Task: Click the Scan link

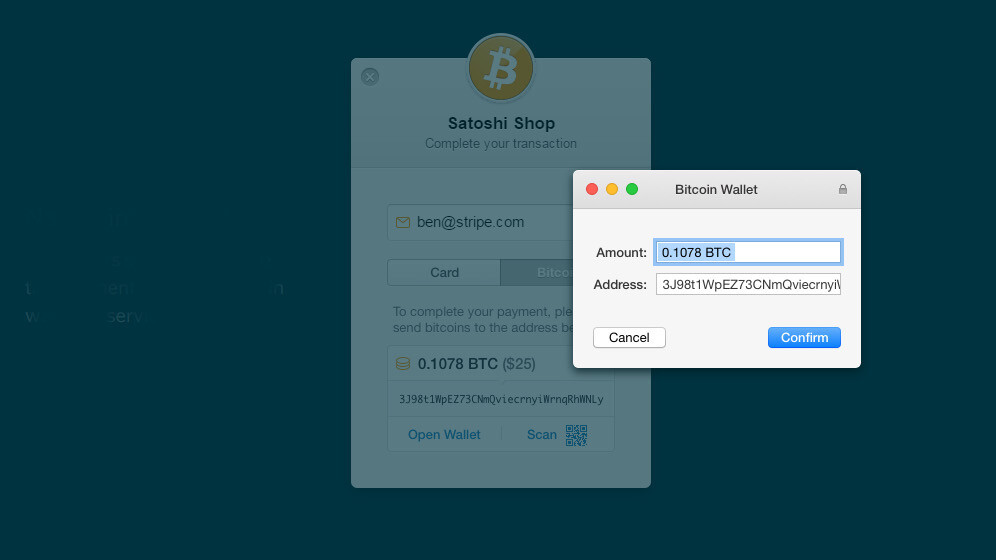Action: point(542,435)
